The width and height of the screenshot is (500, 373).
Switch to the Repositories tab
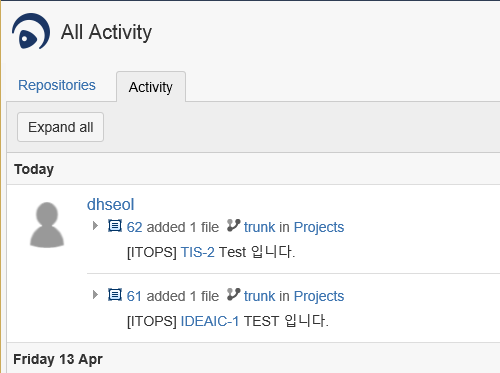pos(57,85)
